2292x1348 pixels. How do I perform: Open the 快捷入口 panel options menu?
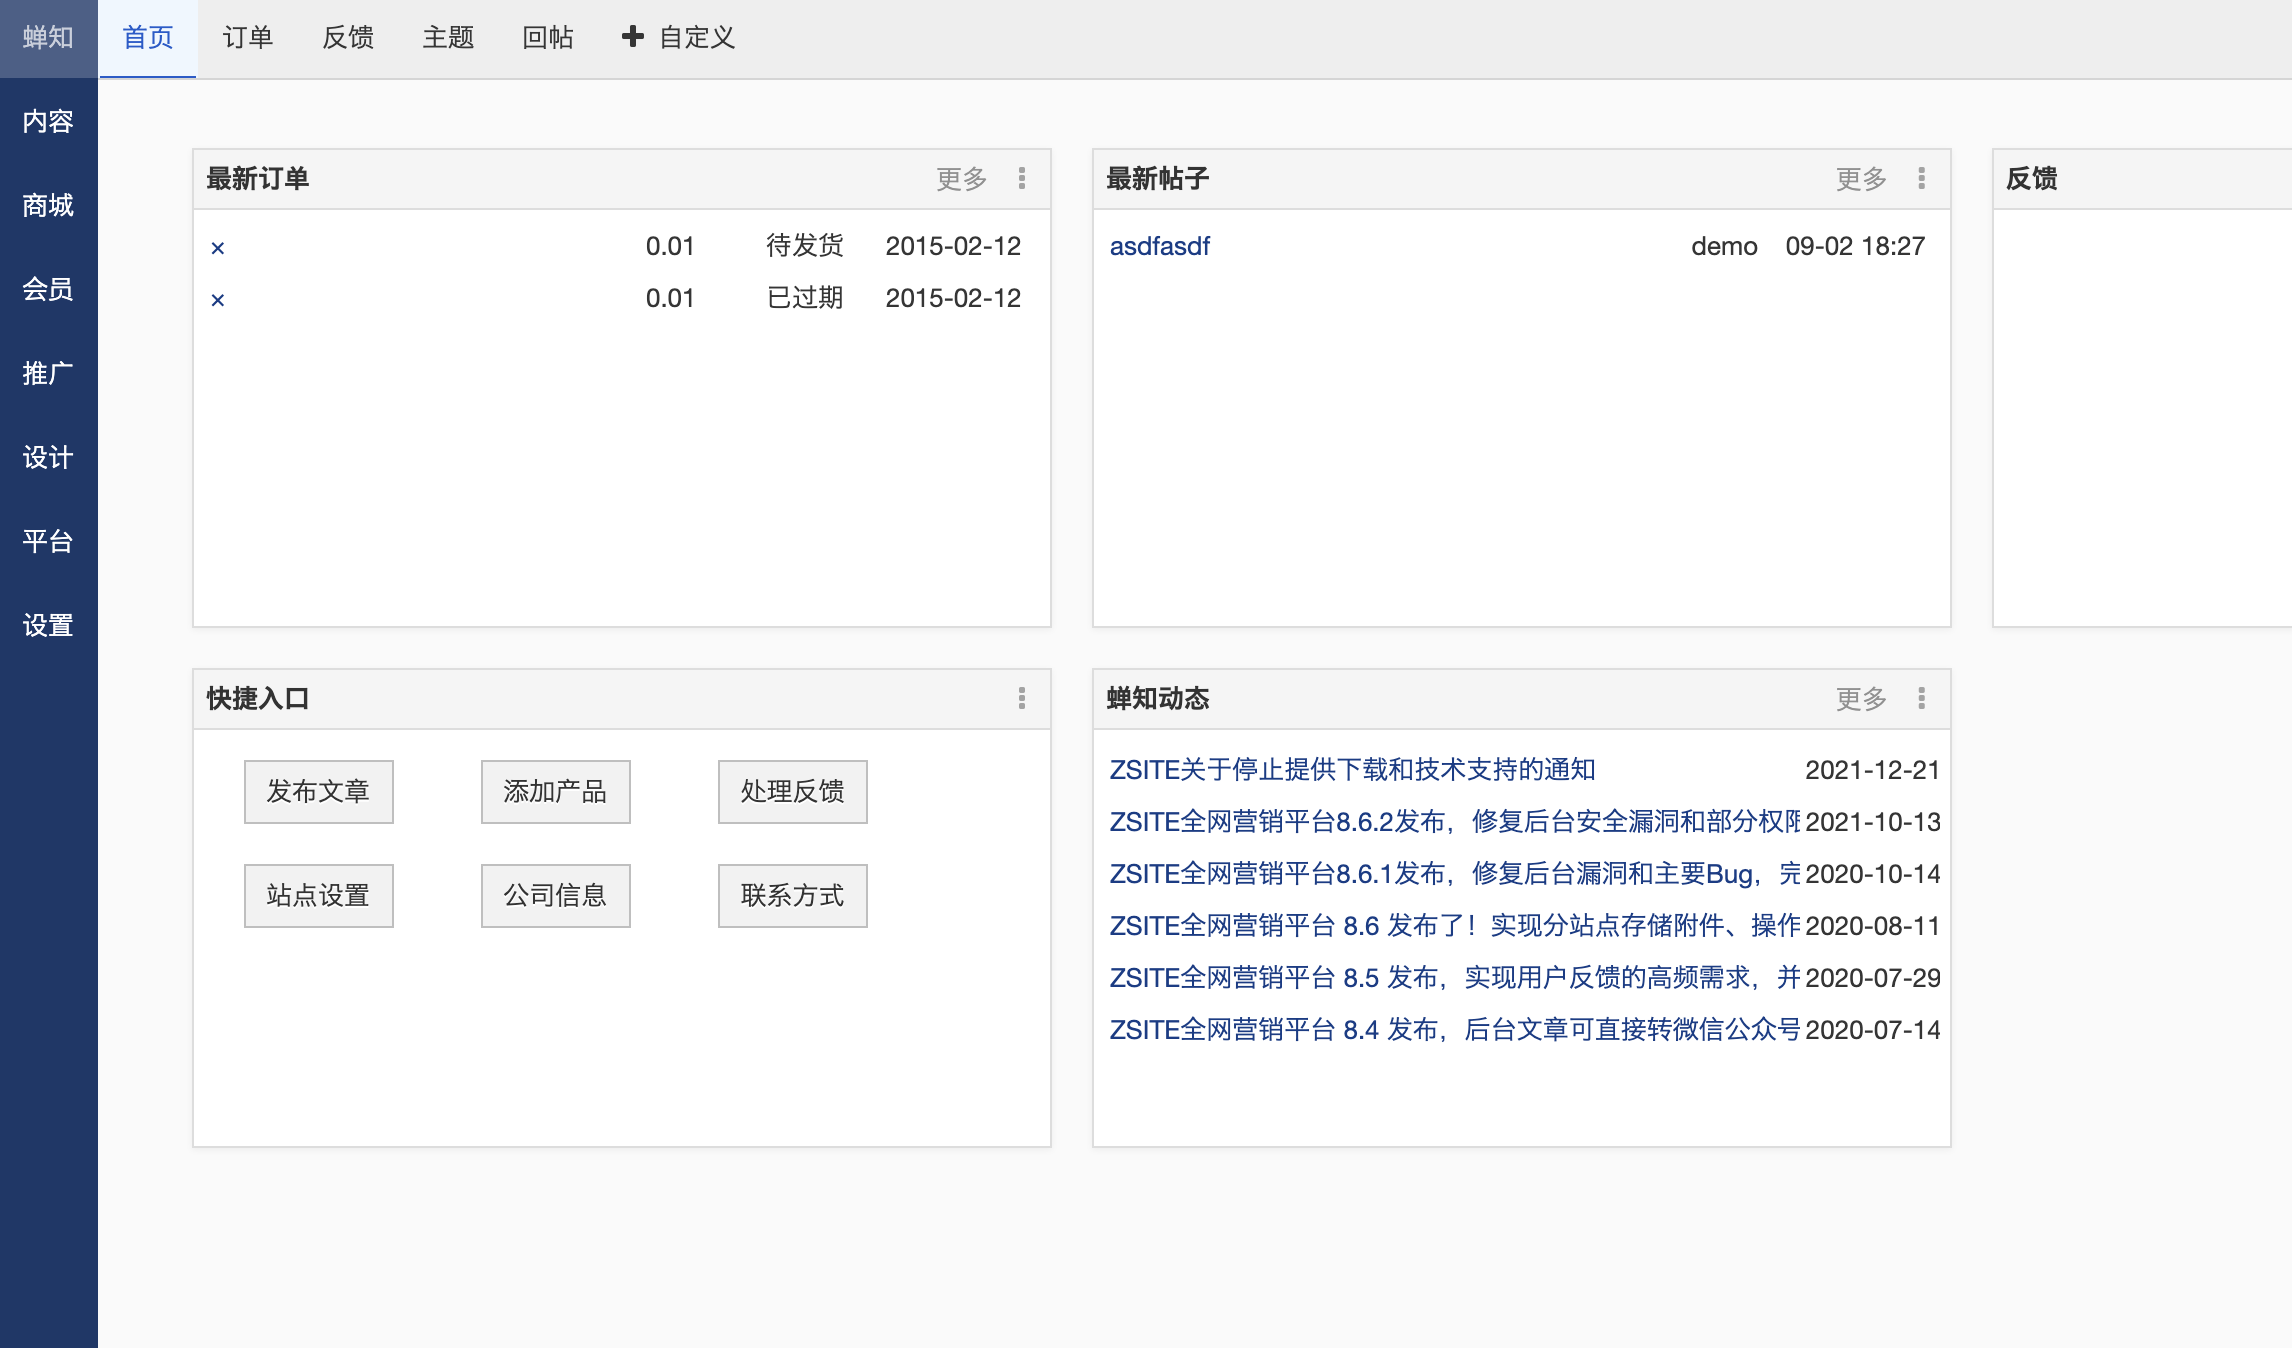1021,698
